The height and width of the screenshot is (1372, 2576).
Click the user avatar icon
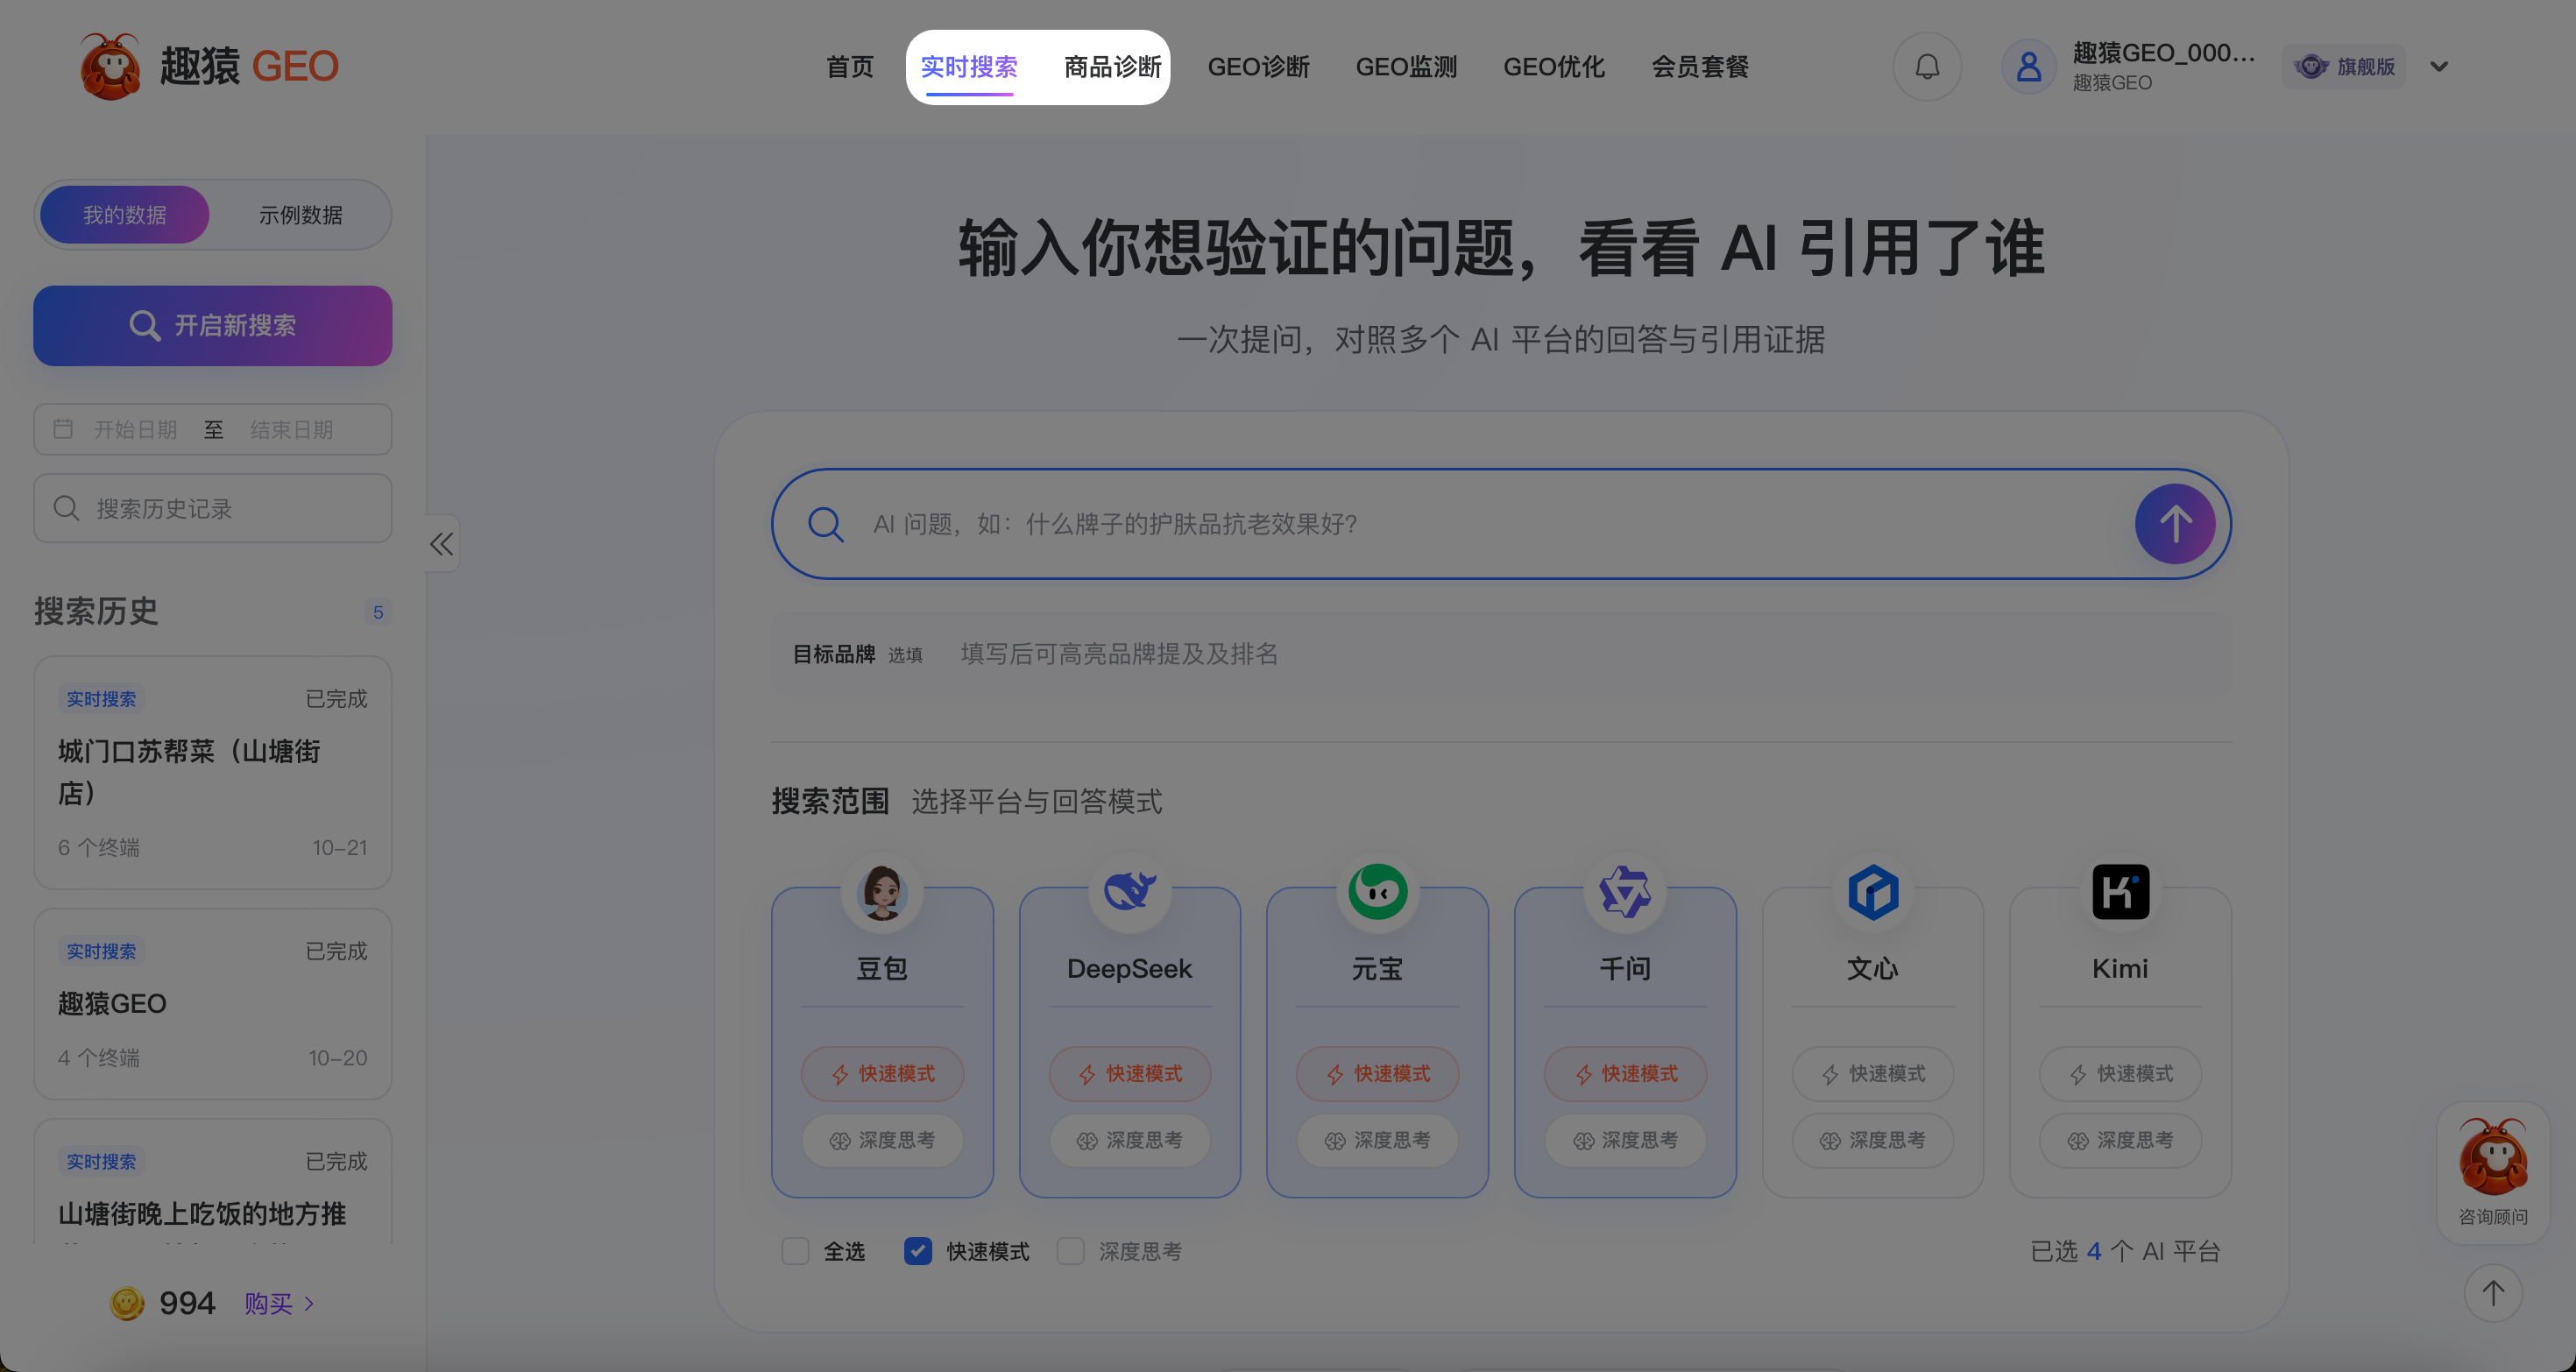pyautogui.click(x=2029, y=67)
